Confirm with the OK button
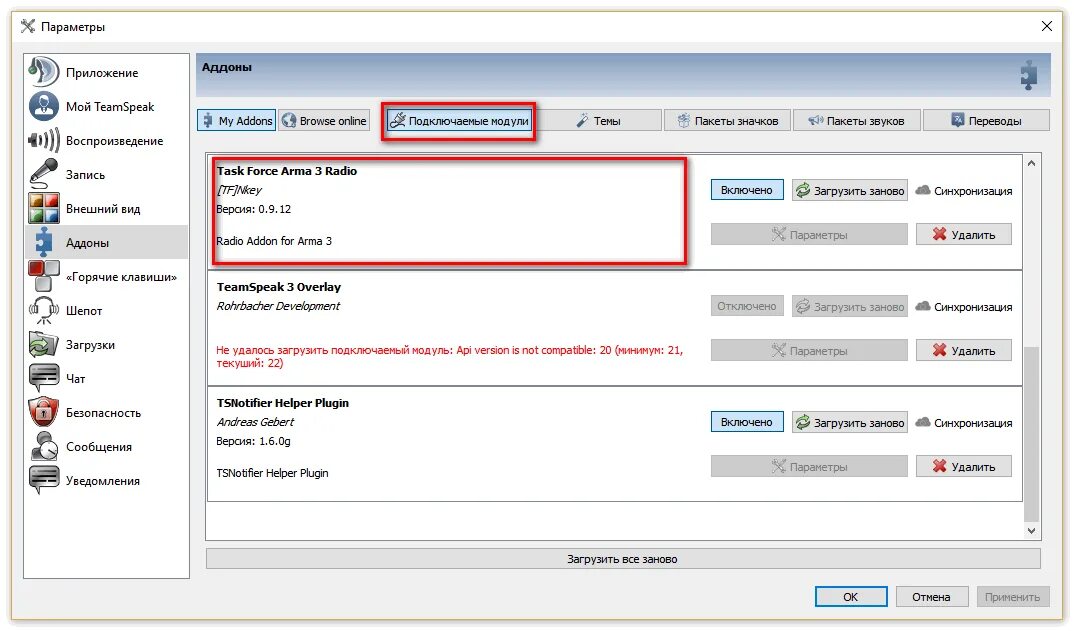This screenshot has width=1074, height=631. pos(851,597)
